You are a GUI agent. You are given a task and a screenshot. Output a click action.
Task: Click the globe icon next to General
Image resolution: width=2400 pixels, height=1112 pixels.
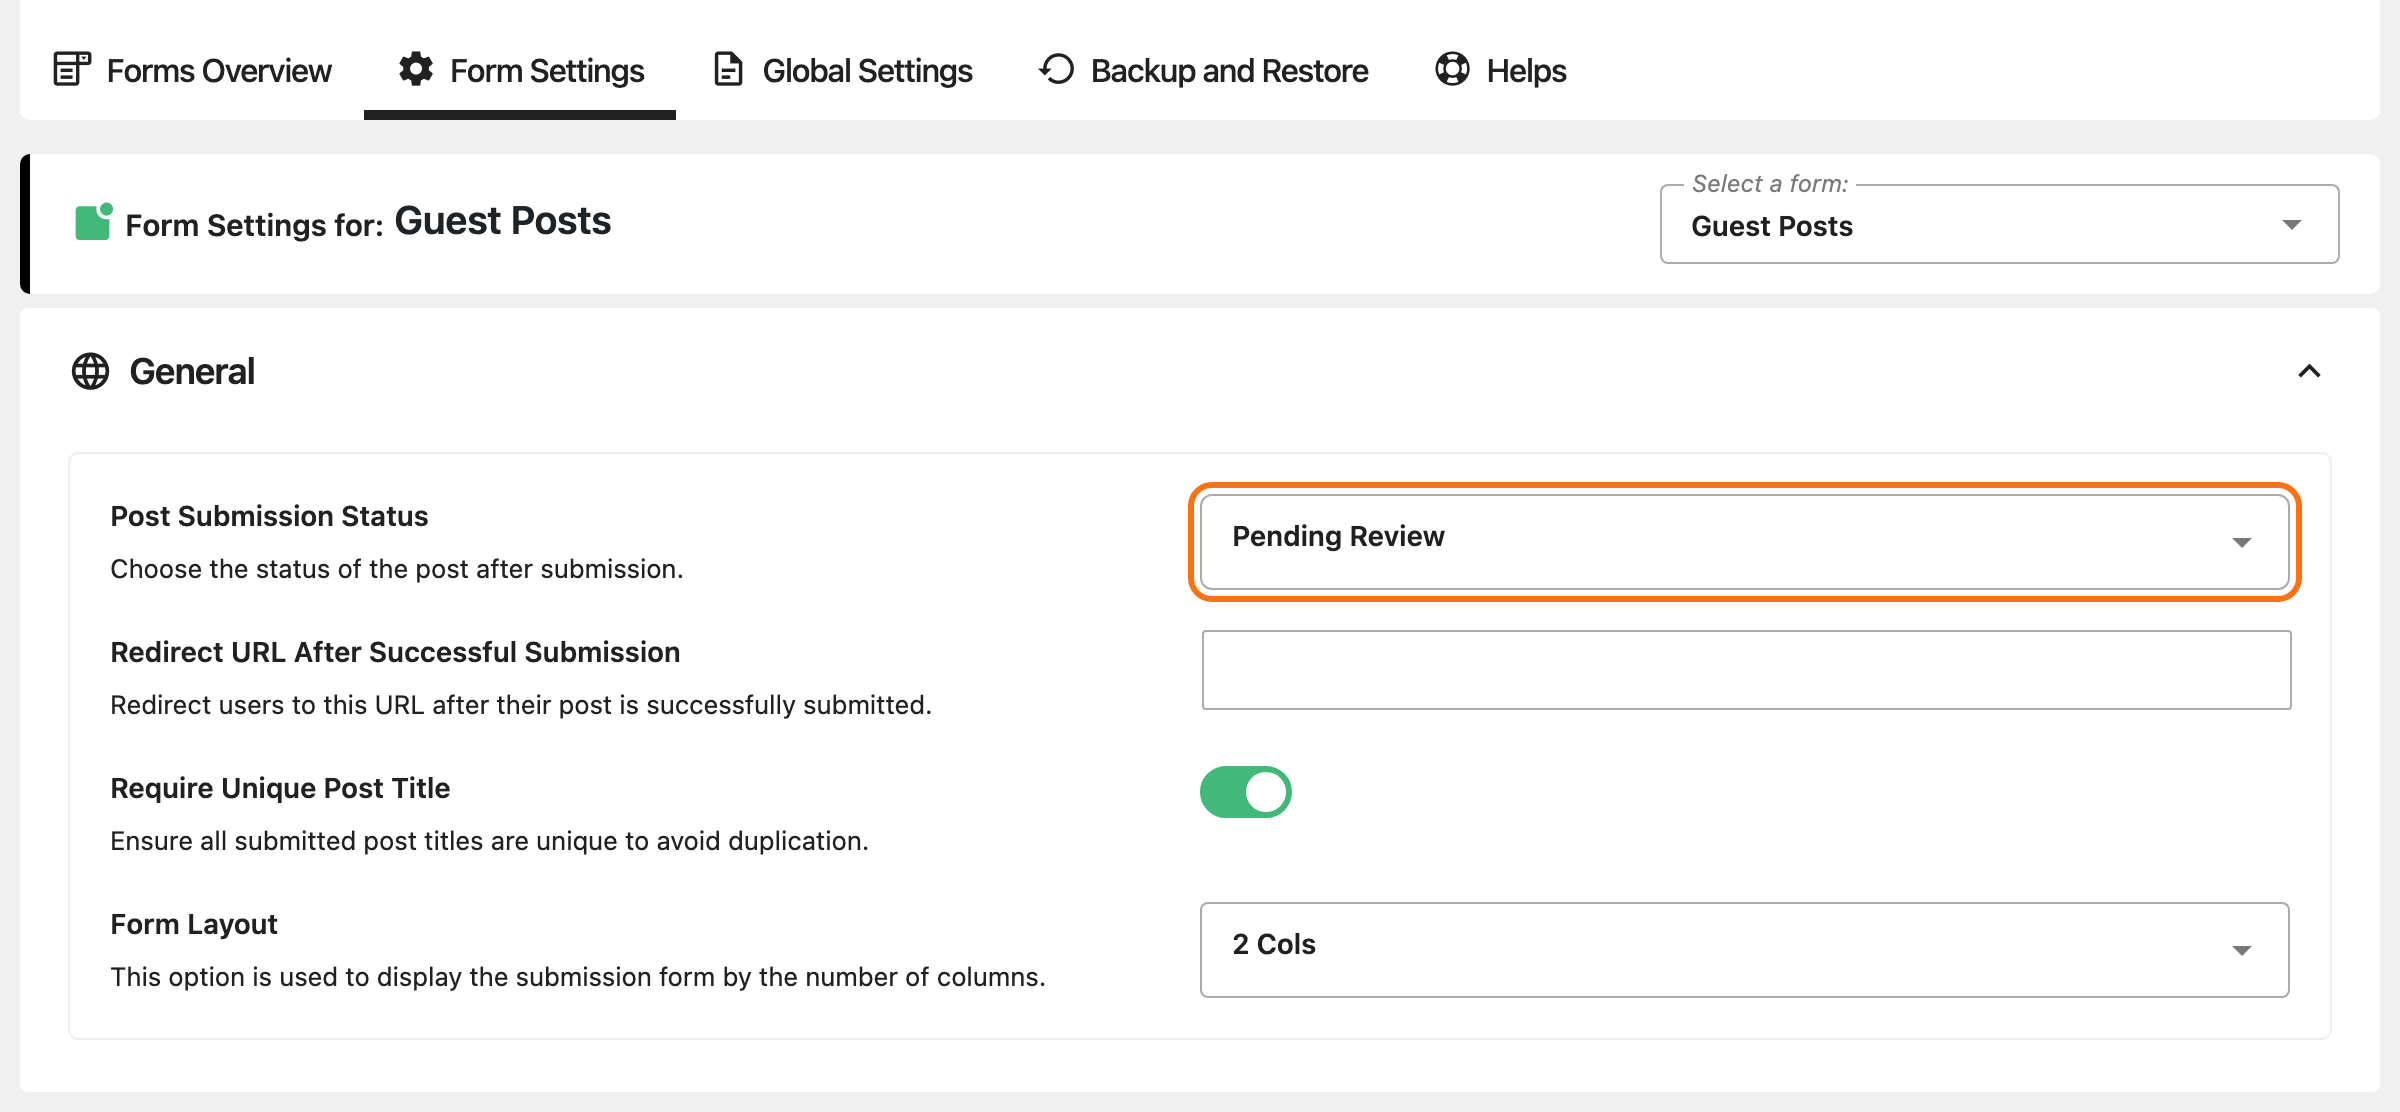tap(90, 371)
